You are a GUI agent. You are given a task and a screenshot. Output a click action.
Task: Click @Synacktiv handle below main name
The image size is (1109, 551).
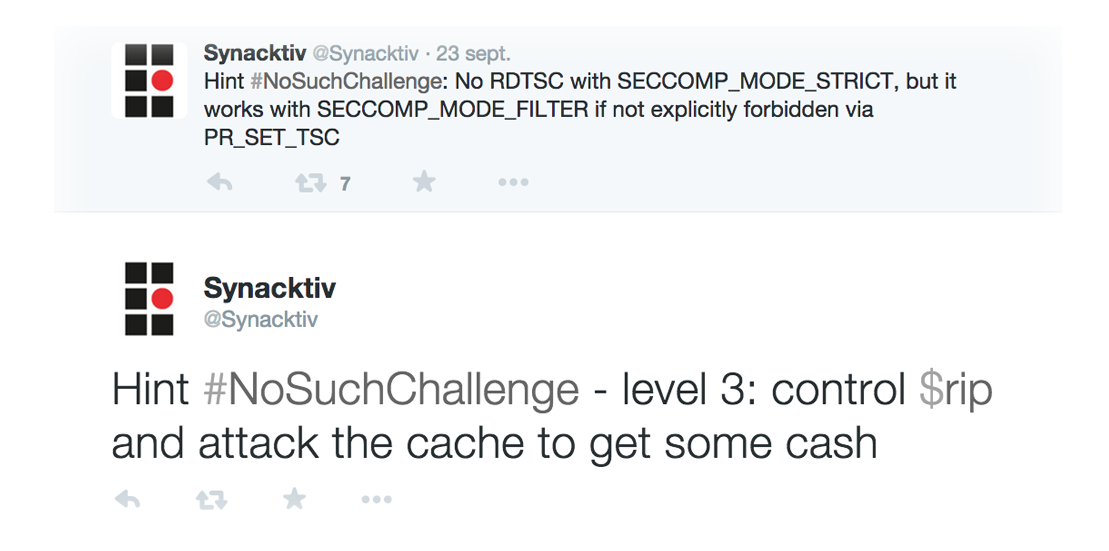(261, 320)
